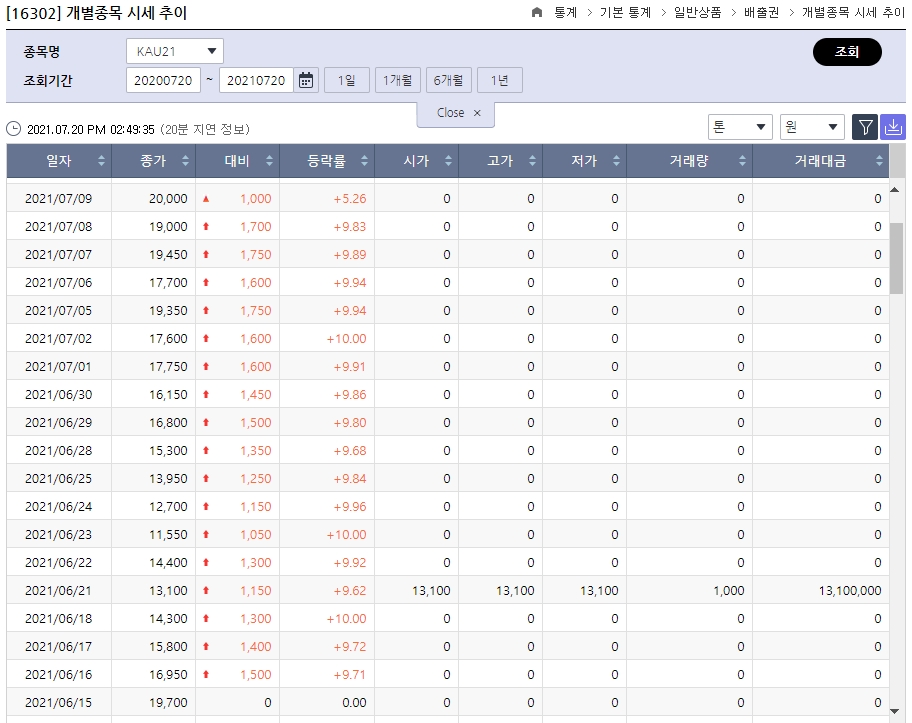Open the 원 currency dropdown
The image size is (912, 723).
(812, 127)
